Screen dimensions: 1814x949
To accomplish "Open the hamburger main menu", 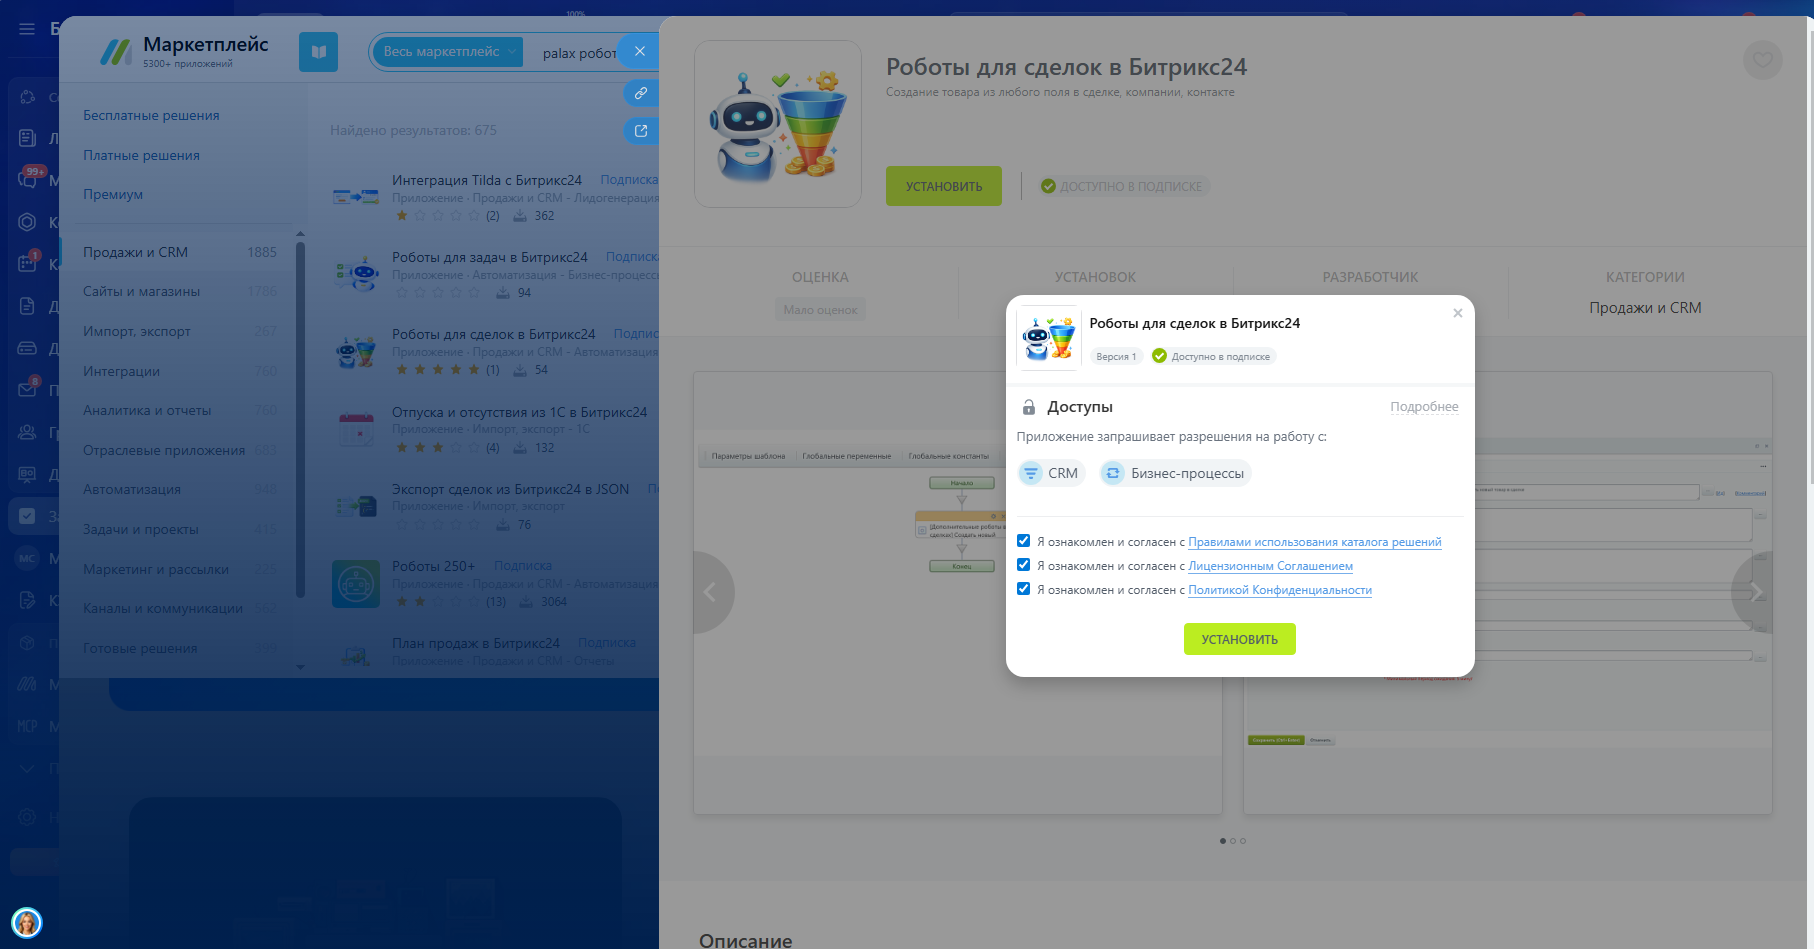I will pyautogui.click(x=27, y=29).
